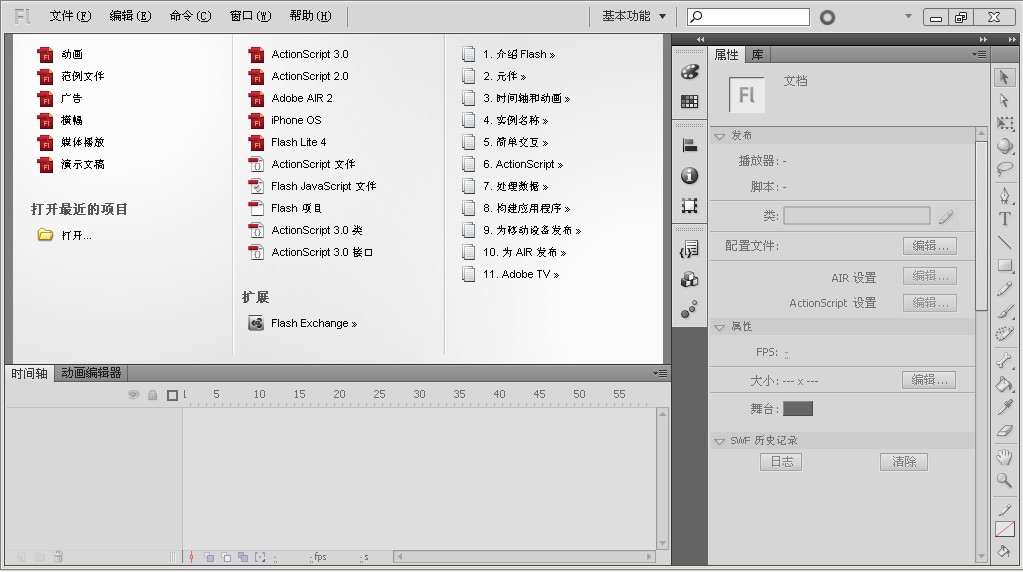Open the Transform panel icon
1023x572 pixels.
pos(690,205)
